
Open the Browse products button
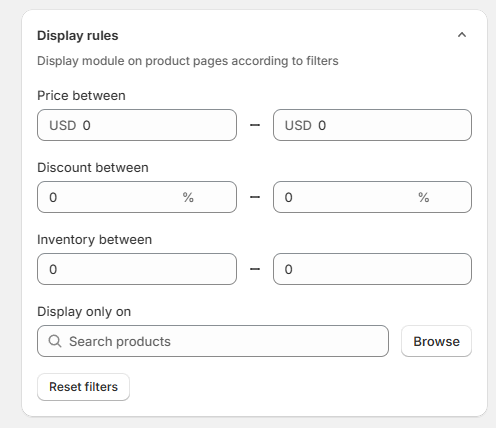click(x=436, y=341)
